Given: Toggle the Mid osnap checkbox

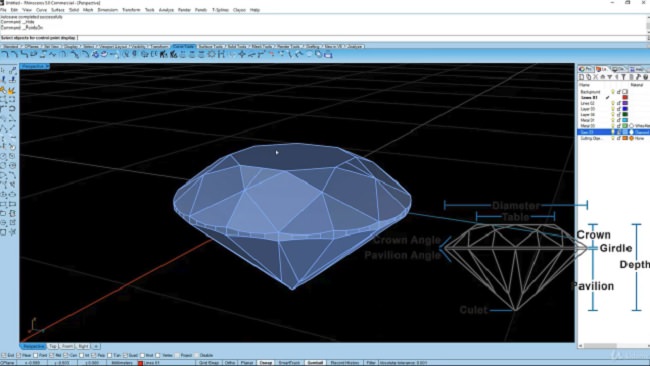Looking at the screenshot, I should (52, 355).
